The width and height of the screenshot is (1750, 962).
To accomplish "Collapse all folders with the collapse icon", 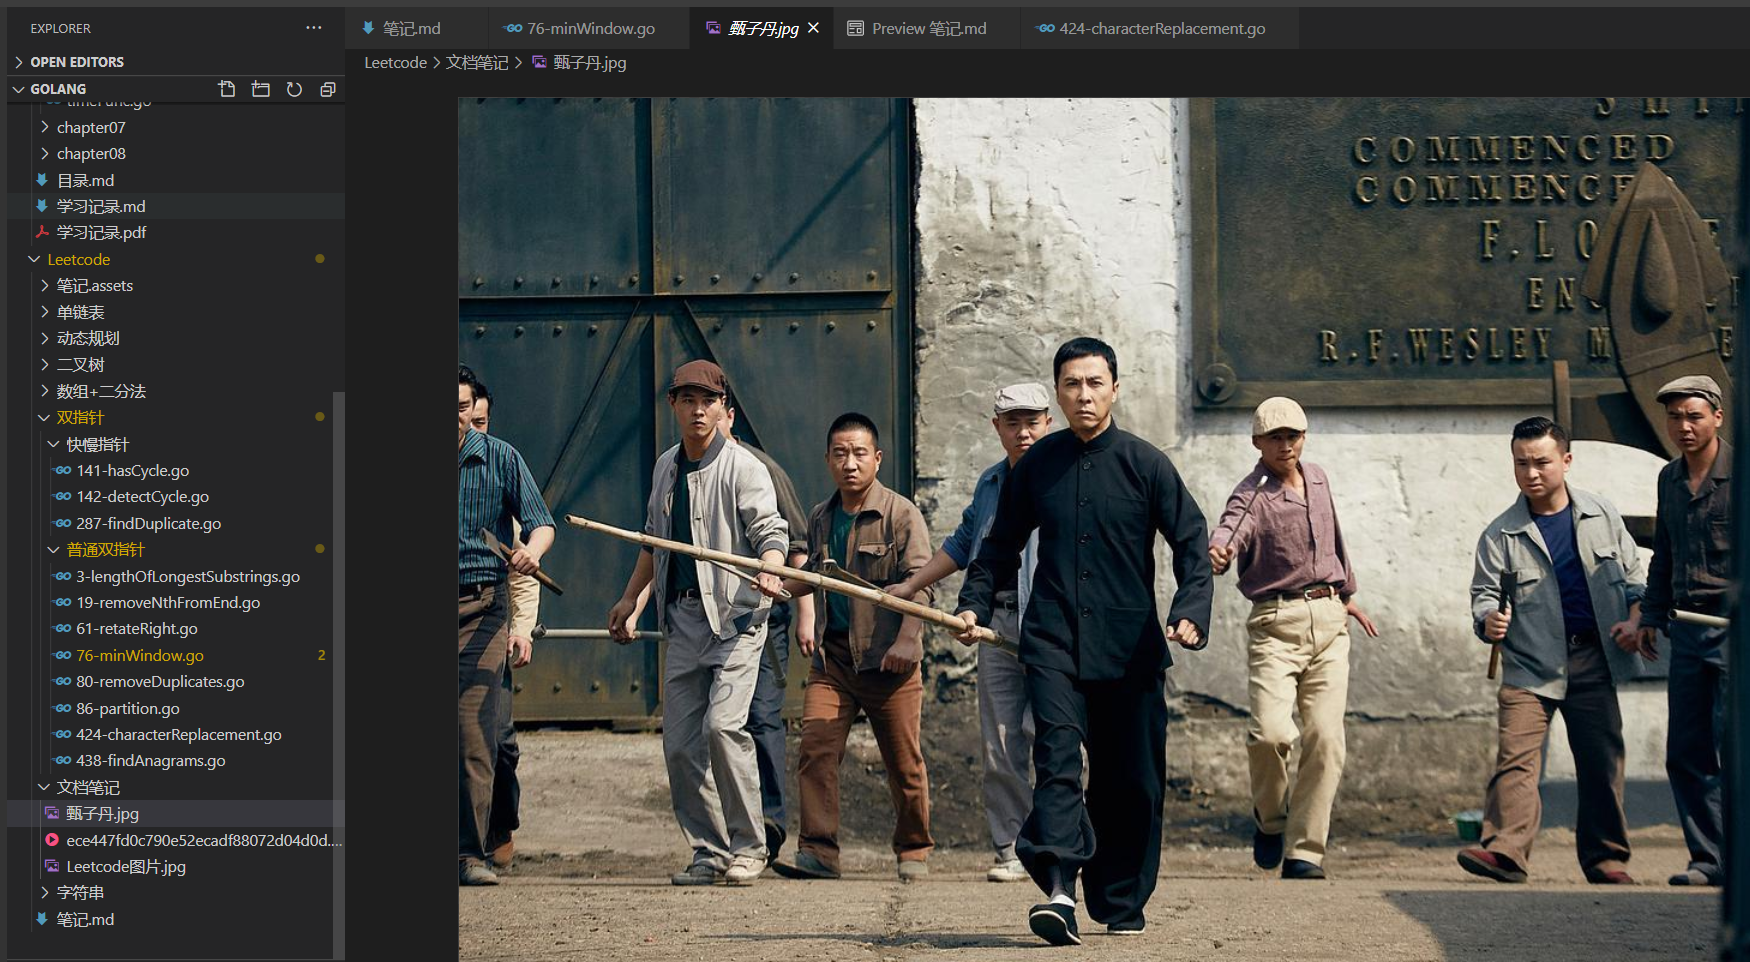I will pos(327,89).
